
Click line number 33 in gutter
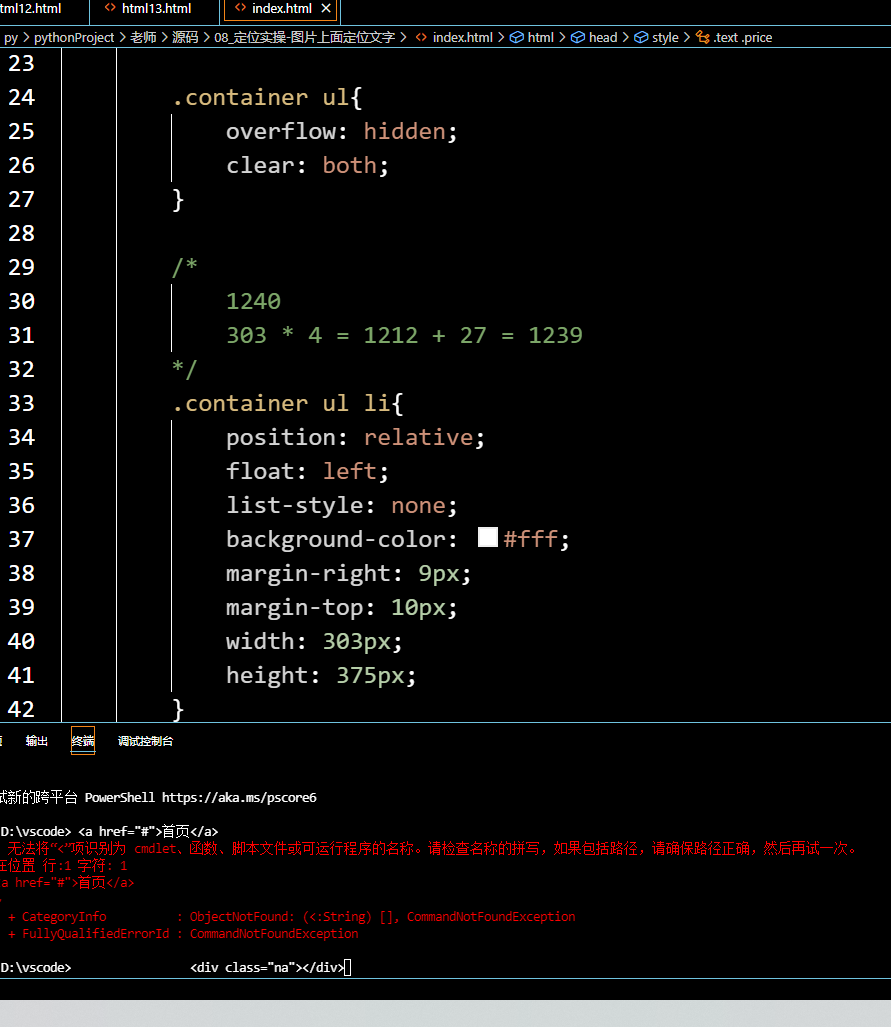[21, 403]
